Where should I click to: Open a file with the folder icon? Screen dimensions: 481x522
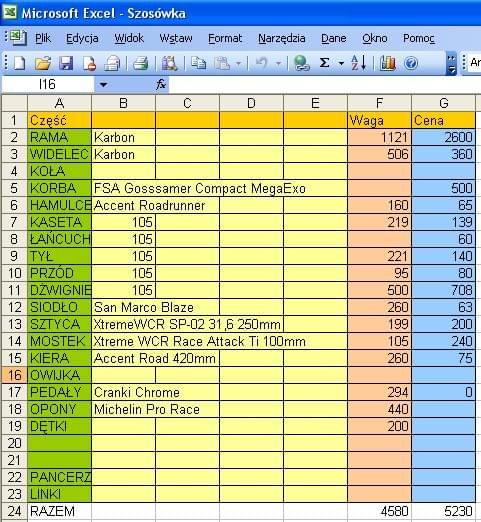coord(43,63)
